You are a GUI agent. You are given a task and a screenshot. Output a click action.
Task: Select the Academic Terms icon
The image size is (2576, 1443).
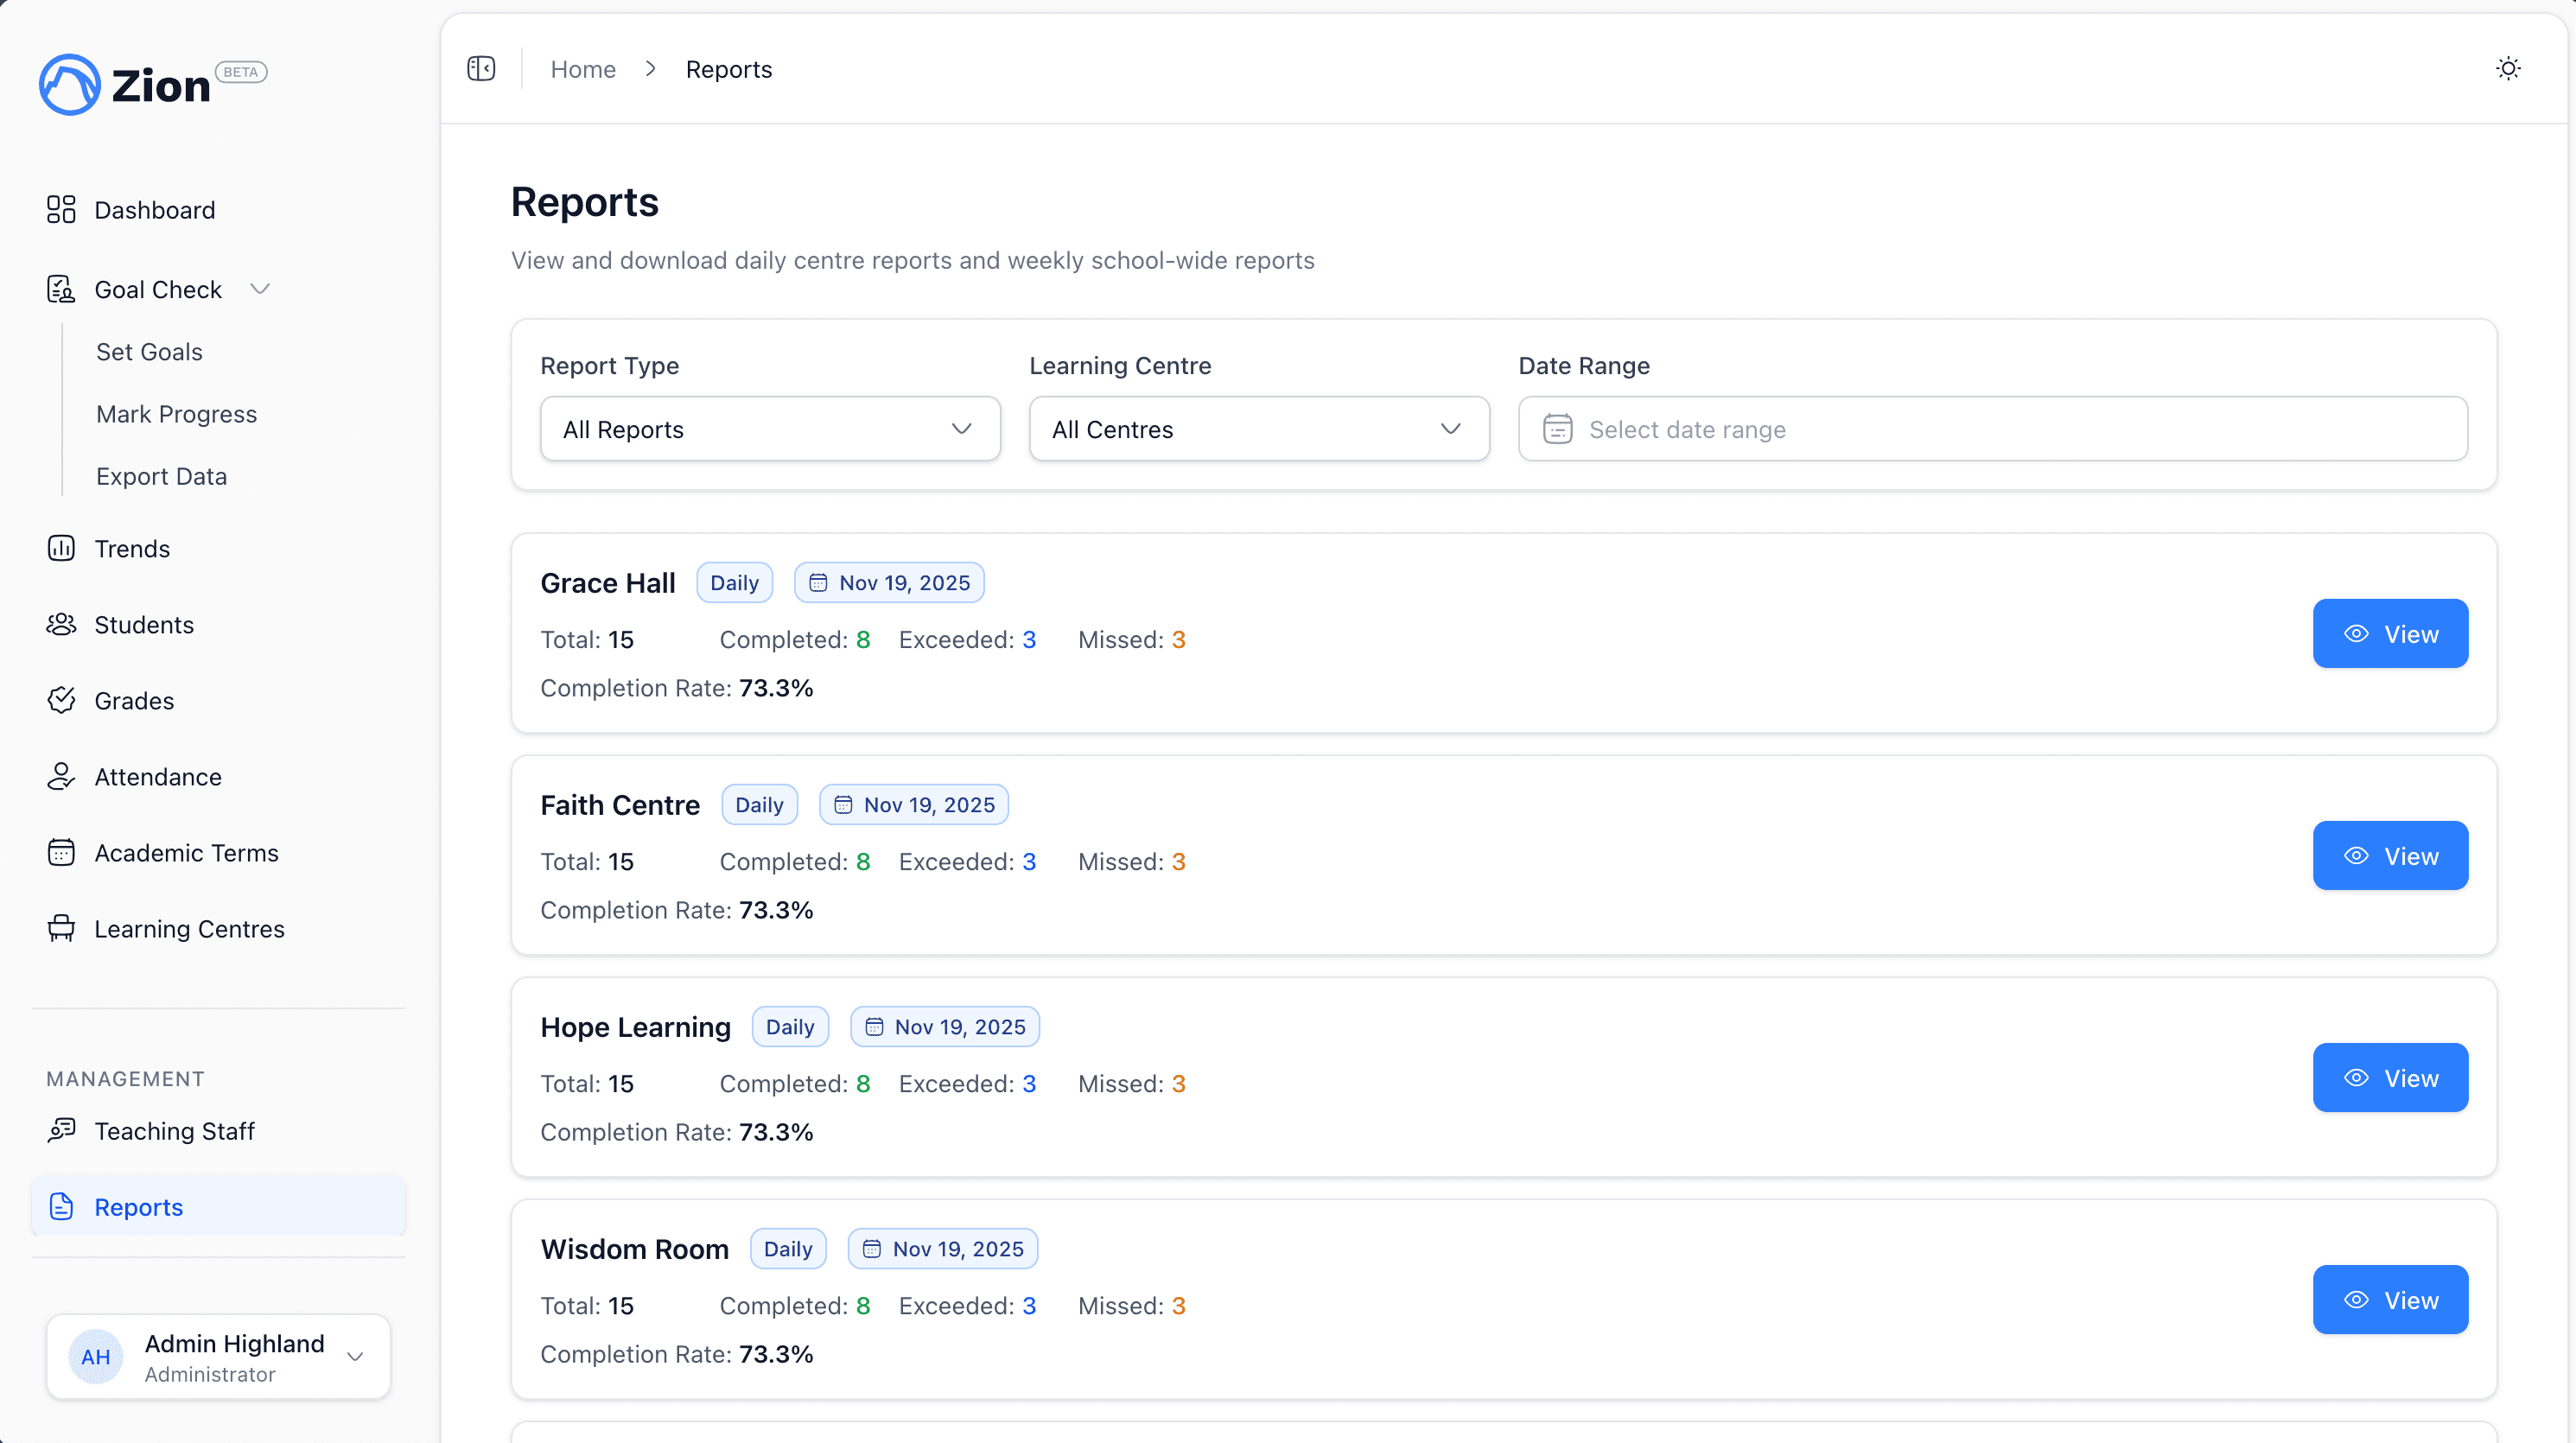[61, 852]
